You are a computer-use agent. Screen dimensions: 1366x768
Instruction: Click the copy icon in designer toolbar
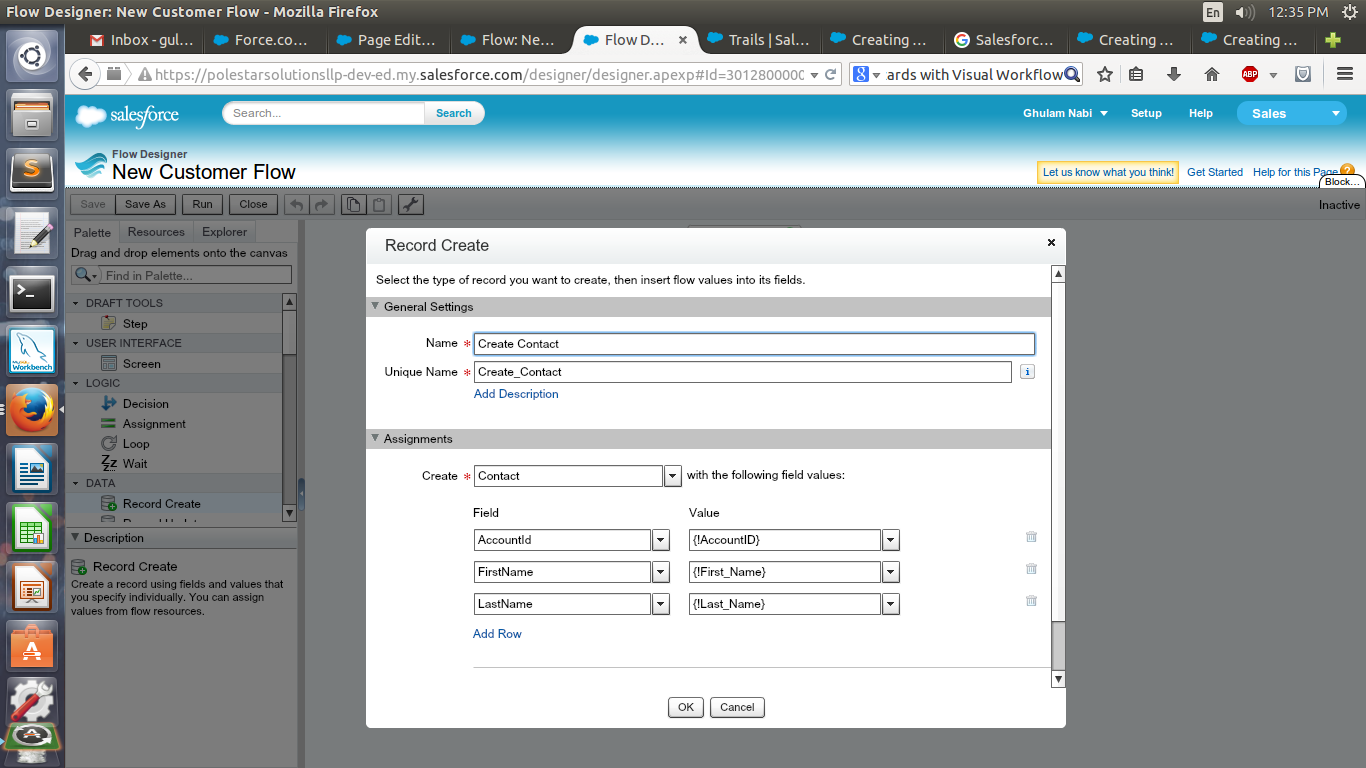(x=353, y=204)
